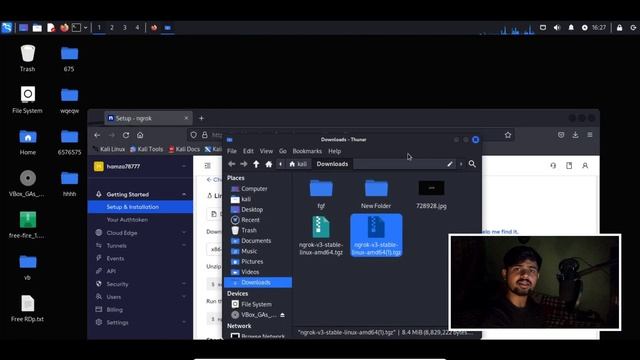Image resolution: width=640 pixels, height=360 pixels.
Task: Select 728928.jpg thumbnail in Downloads
Action: coord(431,194)
